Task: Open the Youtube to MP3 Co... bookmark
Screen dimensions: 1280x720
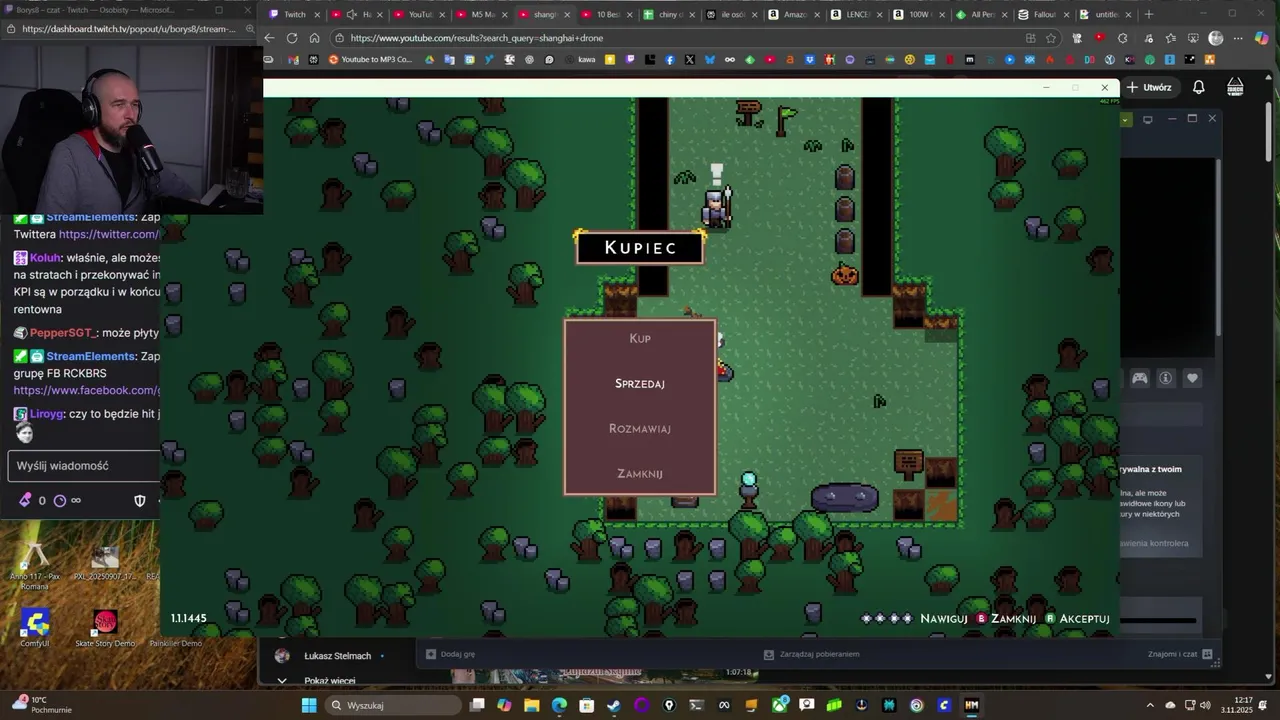Action: [371, 59]
